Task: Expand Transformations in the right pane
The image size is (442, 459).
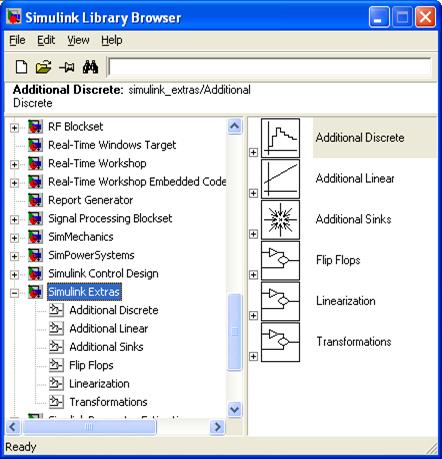Action: 254,356
